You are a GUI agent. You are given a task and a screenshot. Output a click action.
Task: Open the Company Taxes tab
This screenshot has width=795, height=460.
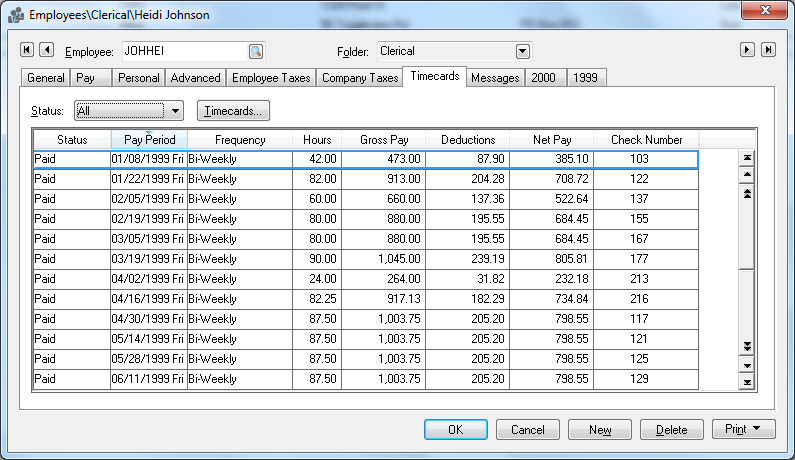click(x=359, y=78)
